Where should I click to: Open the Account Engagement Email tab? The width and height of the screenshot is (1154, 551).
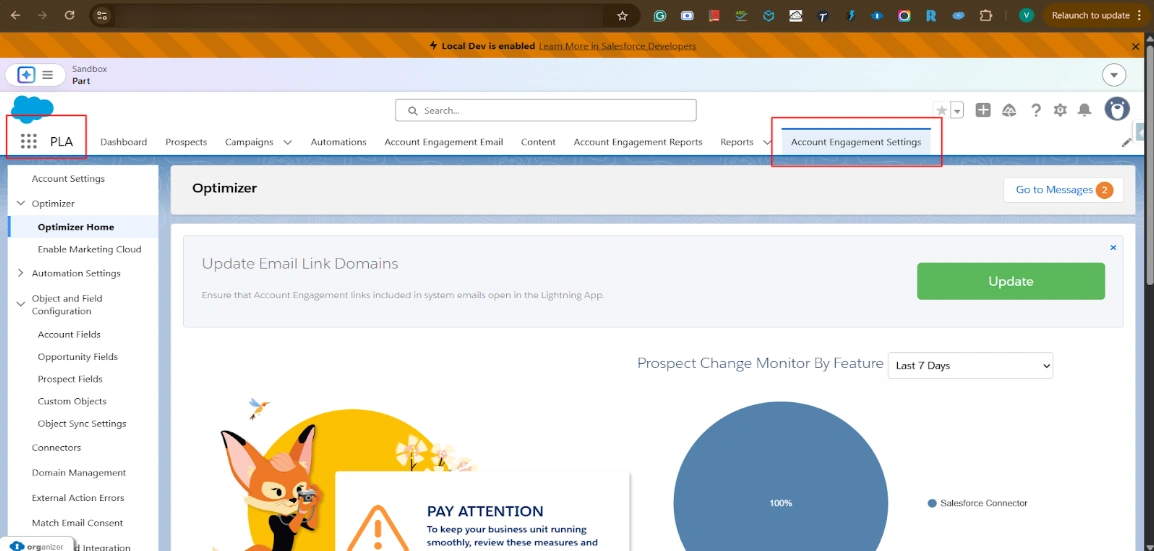[x=444, y=142]
